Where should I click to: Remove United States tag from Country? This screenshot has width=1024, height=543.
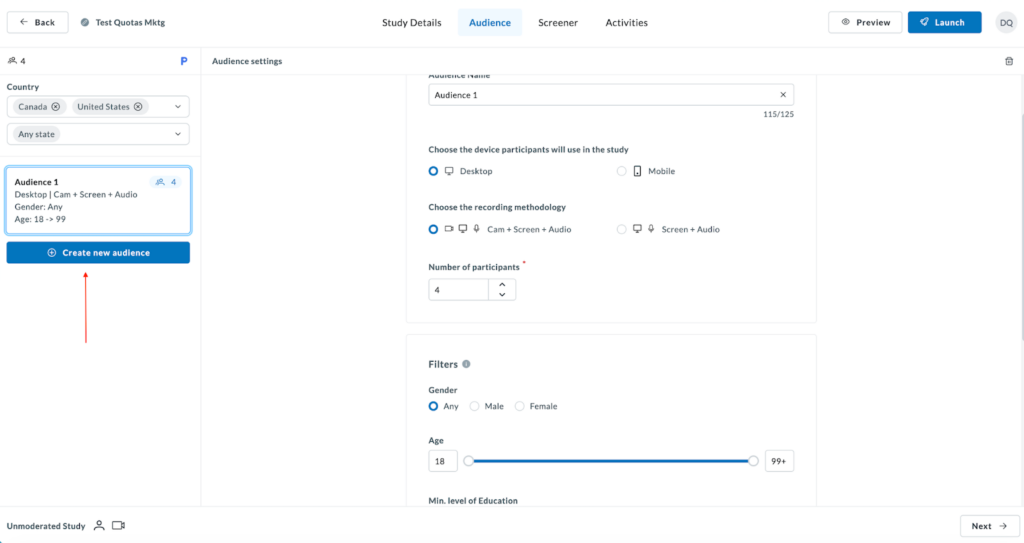pos(139,107)
